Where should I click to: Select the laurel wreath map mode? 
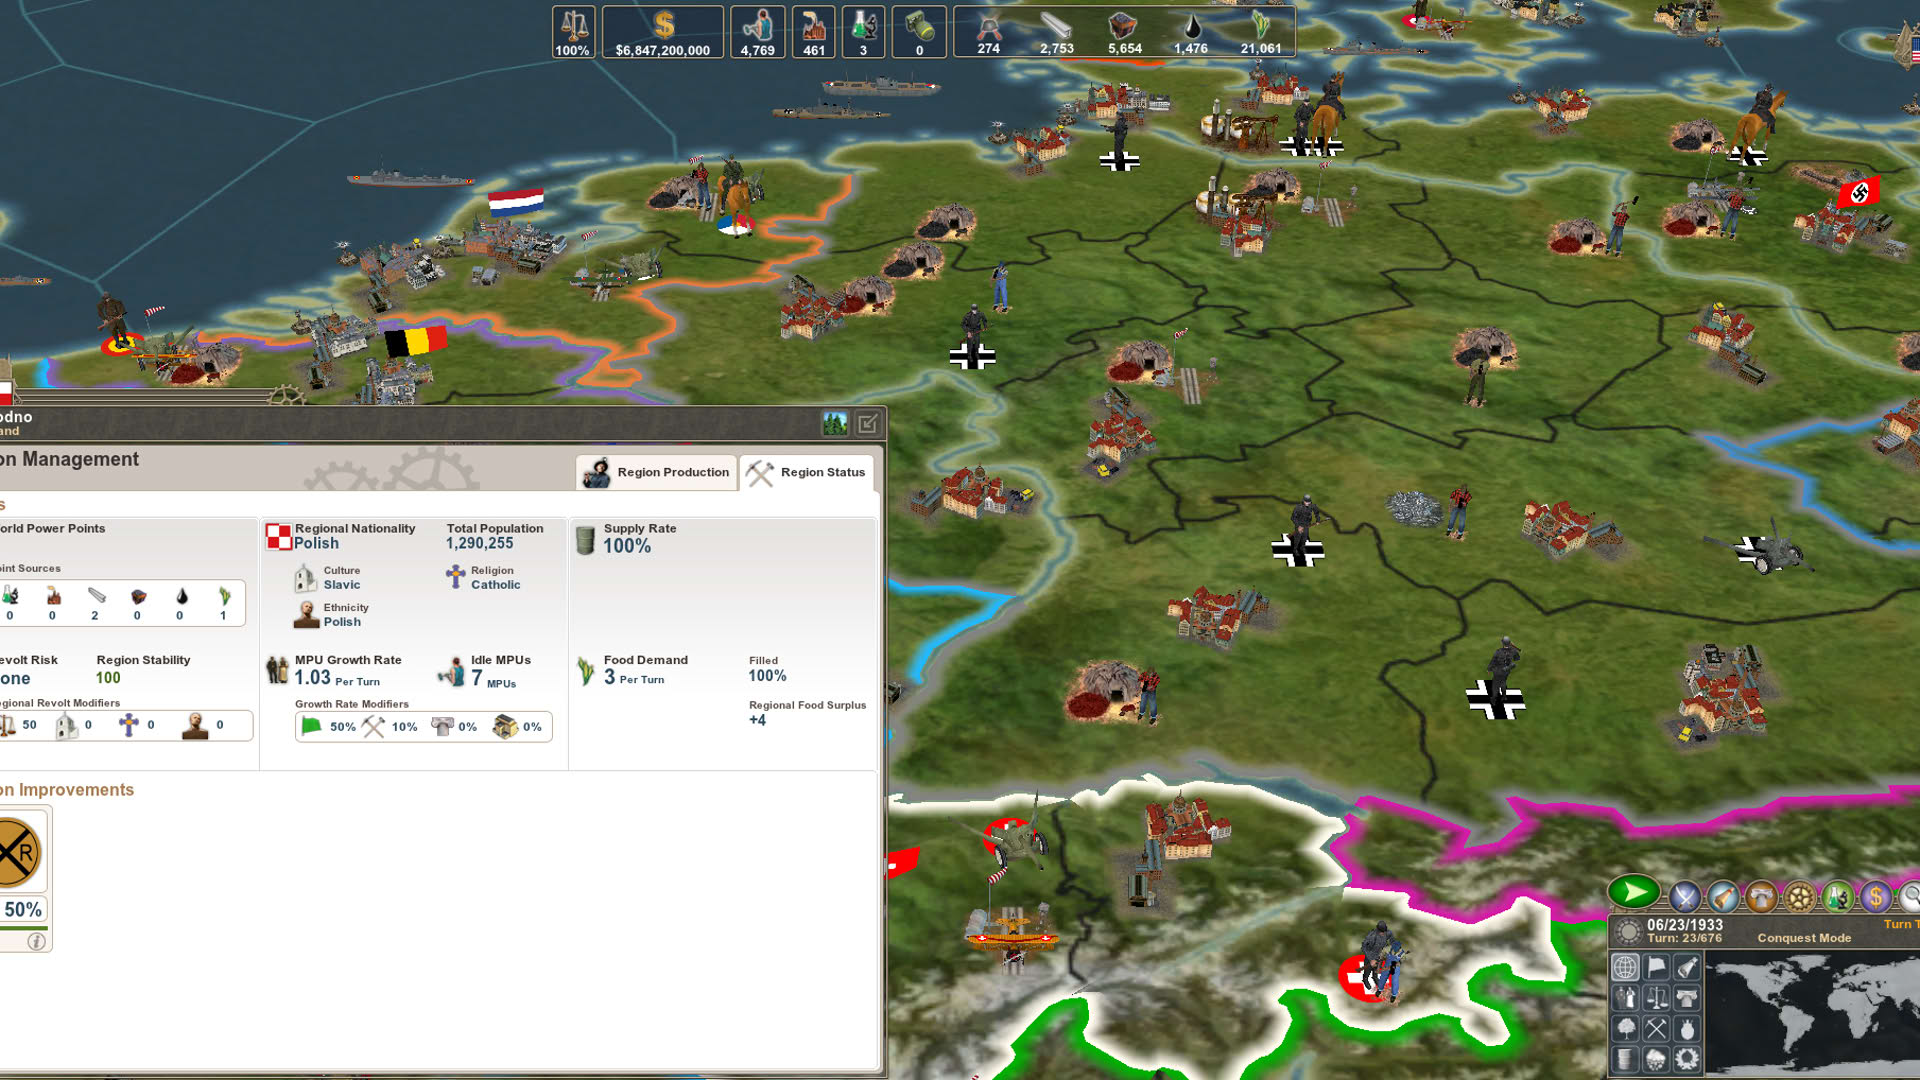[x=1687, y=1060]
